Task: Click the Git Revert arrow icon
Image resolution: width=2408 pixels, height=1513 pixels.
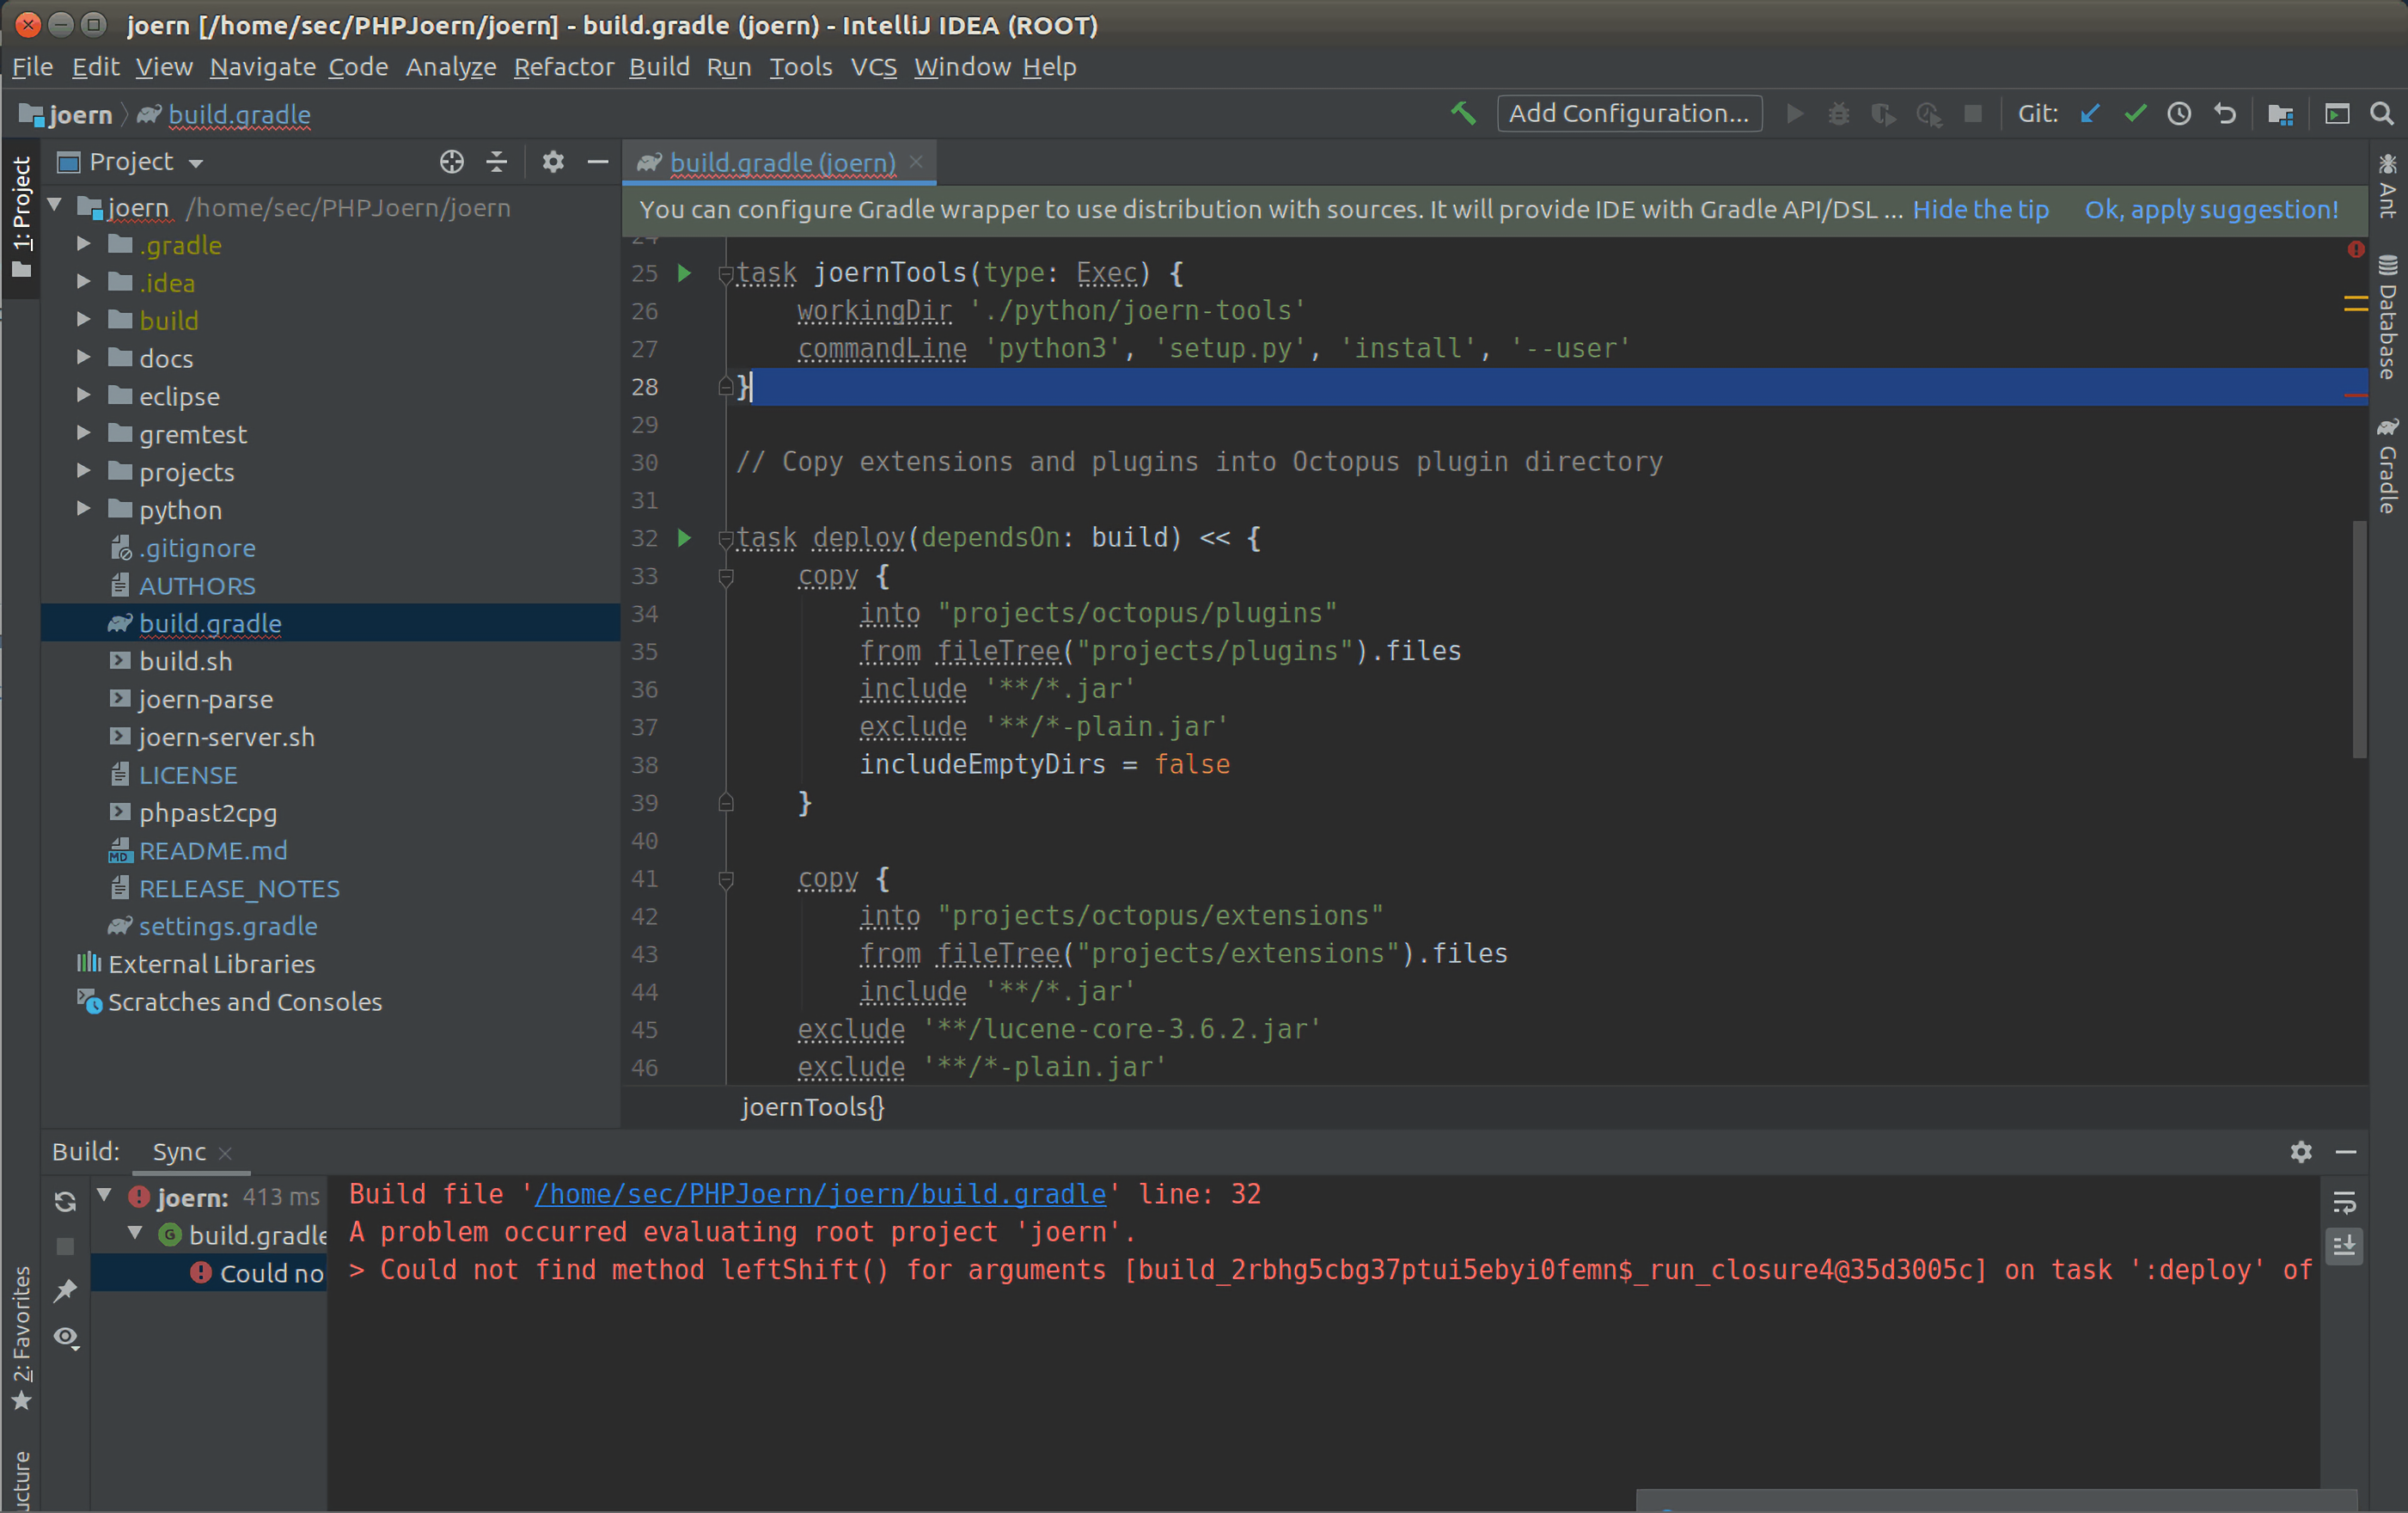Action: [x=2225, y=114]
